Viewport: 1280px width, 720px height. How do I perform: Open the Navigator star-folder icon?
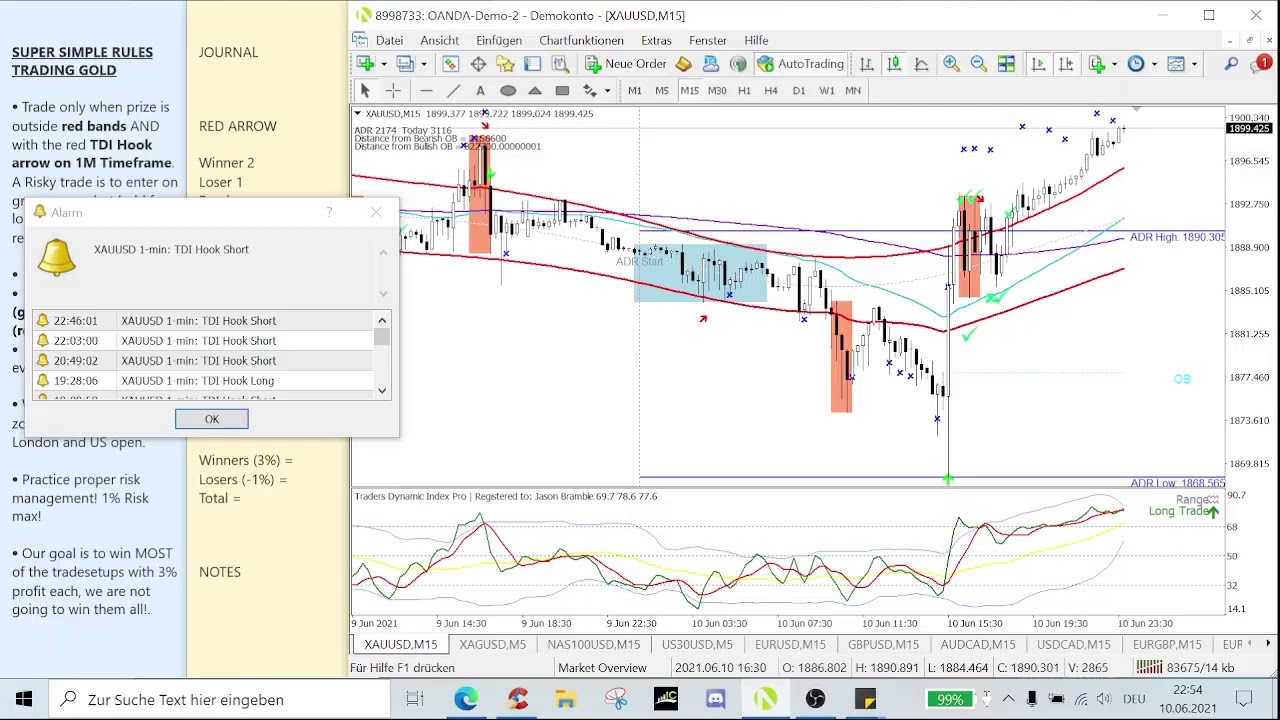pos(505,64)
